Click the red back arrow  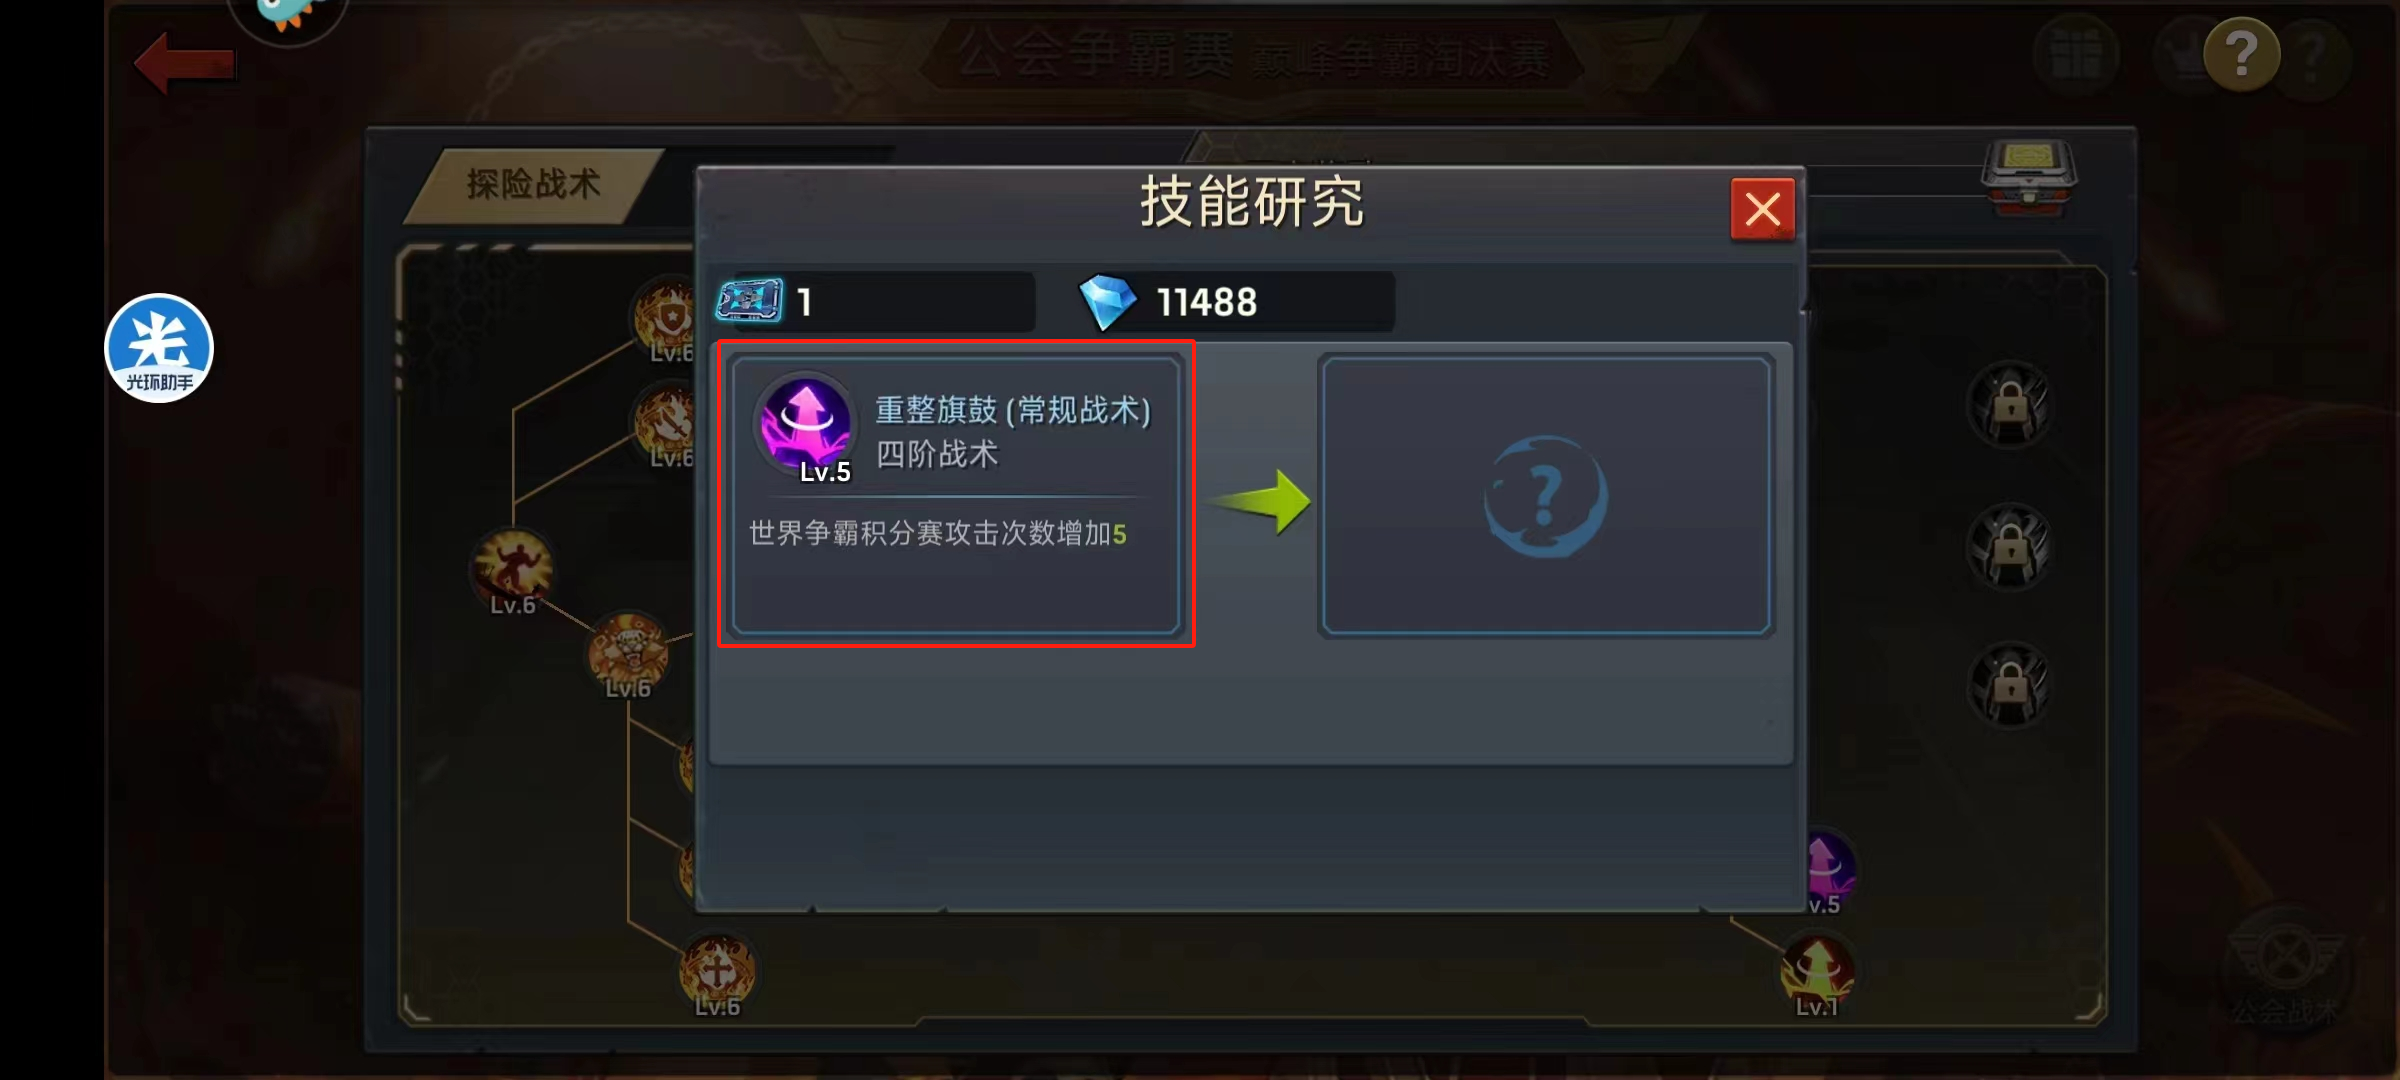(x=185, y=63)
